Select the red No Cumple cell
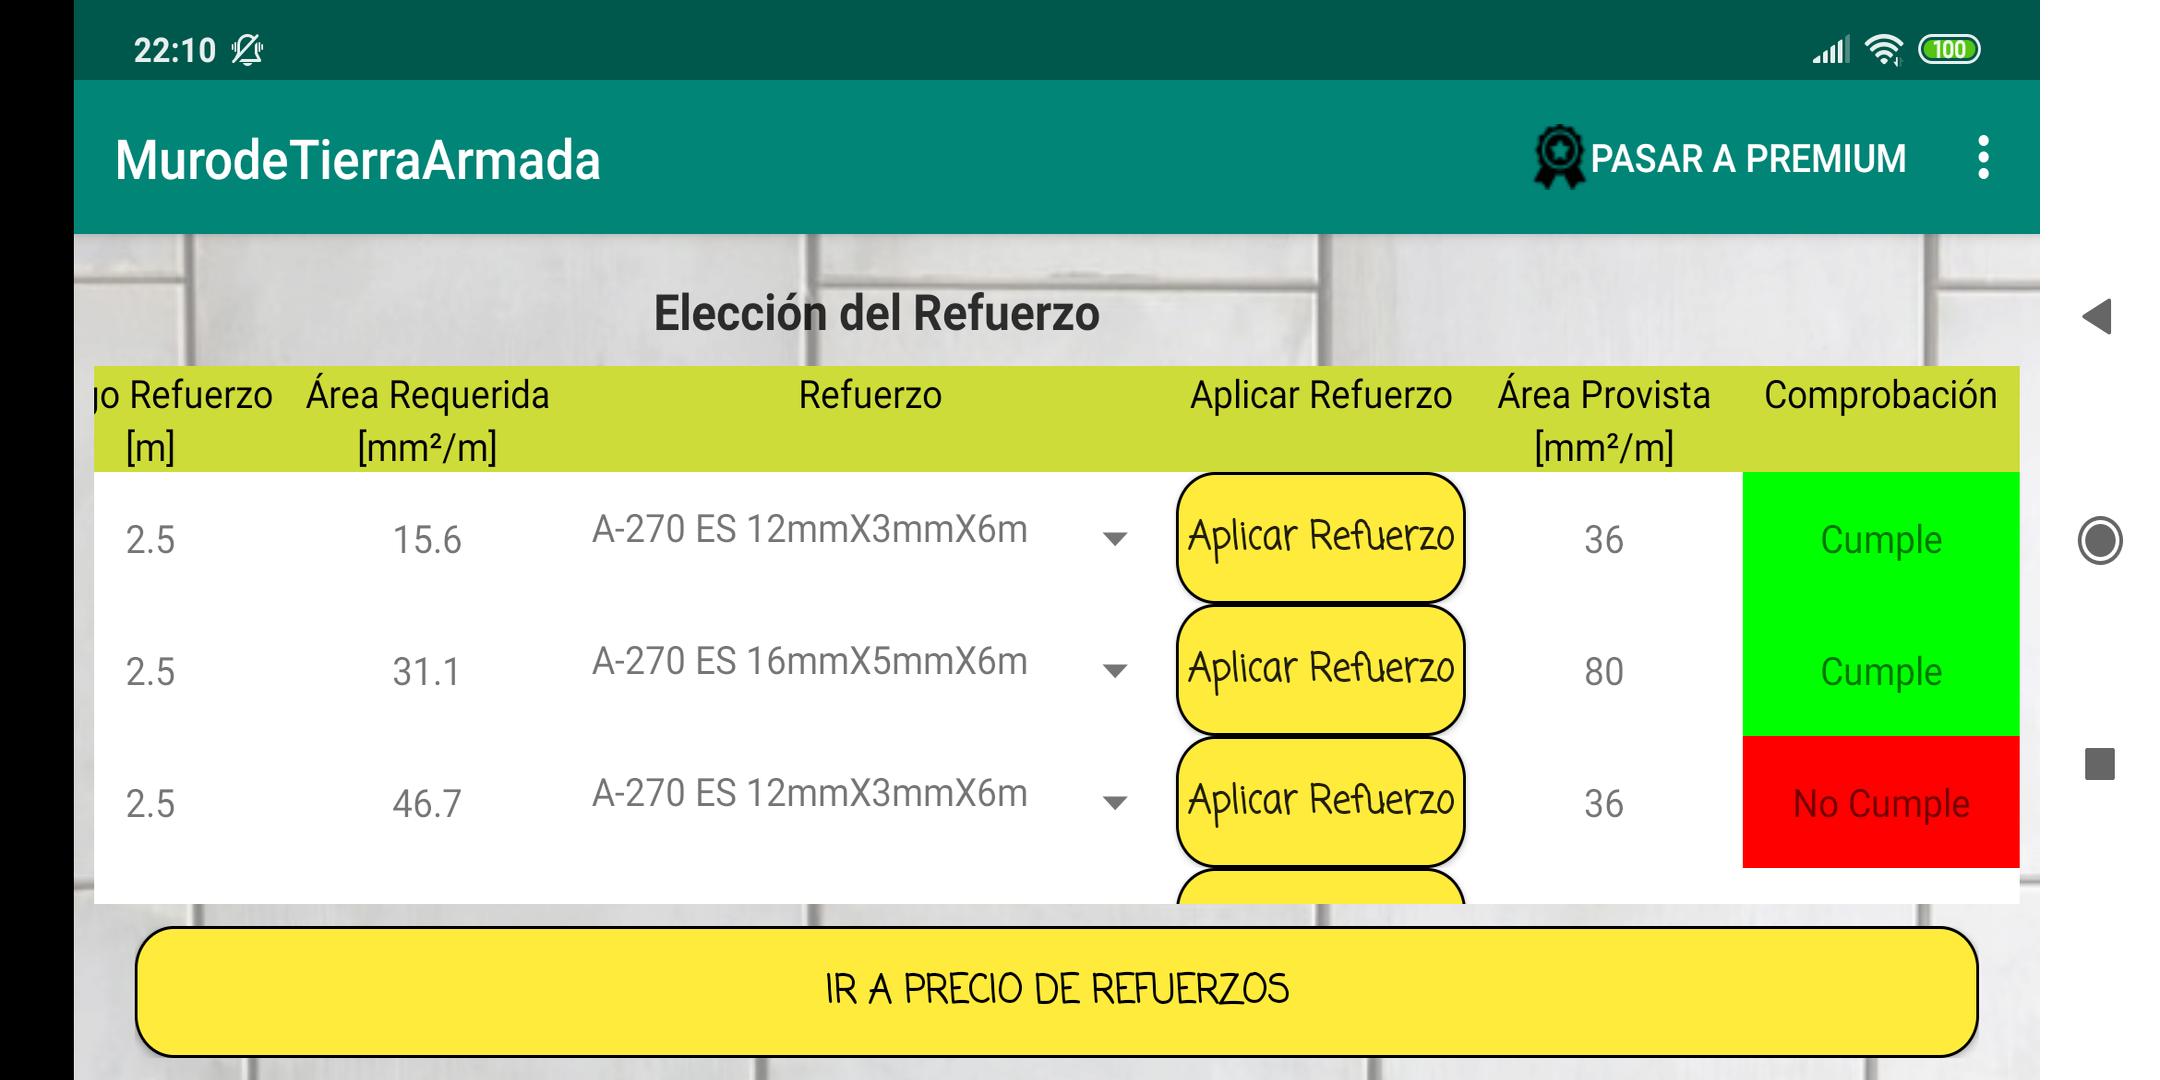This screenshot has width=2160, height=1080. coord(1881,802)
